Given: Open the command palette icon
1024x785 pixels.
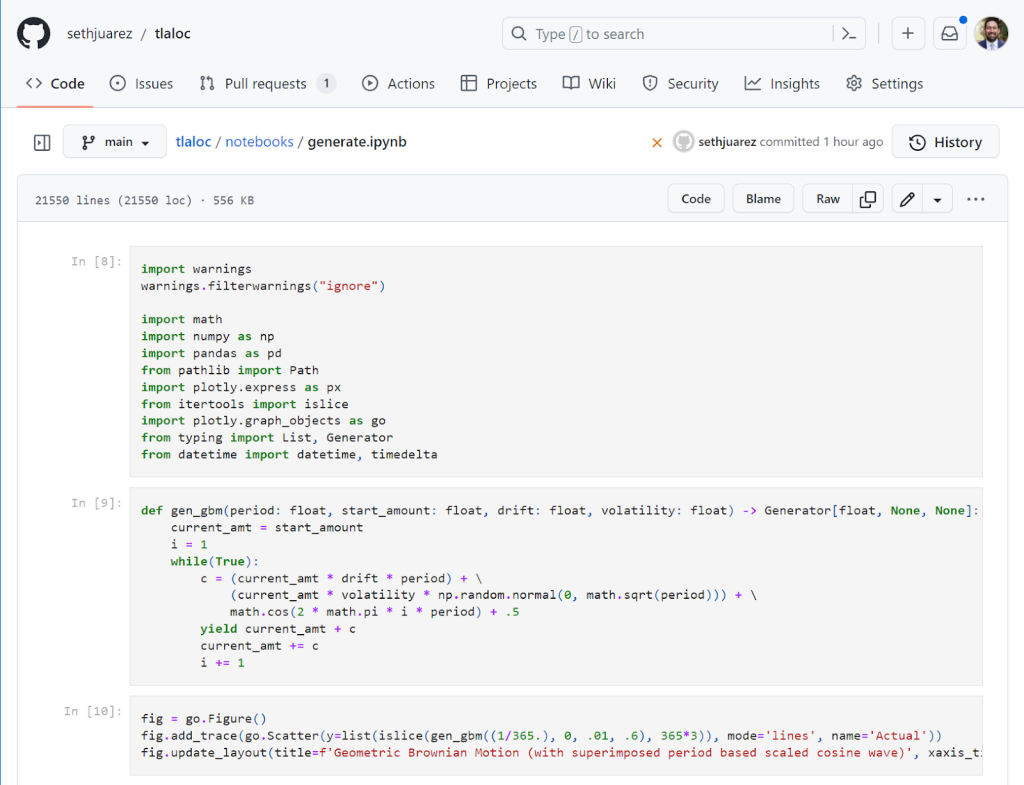Looking at the screenshot, I should click(x=848, y=34).
